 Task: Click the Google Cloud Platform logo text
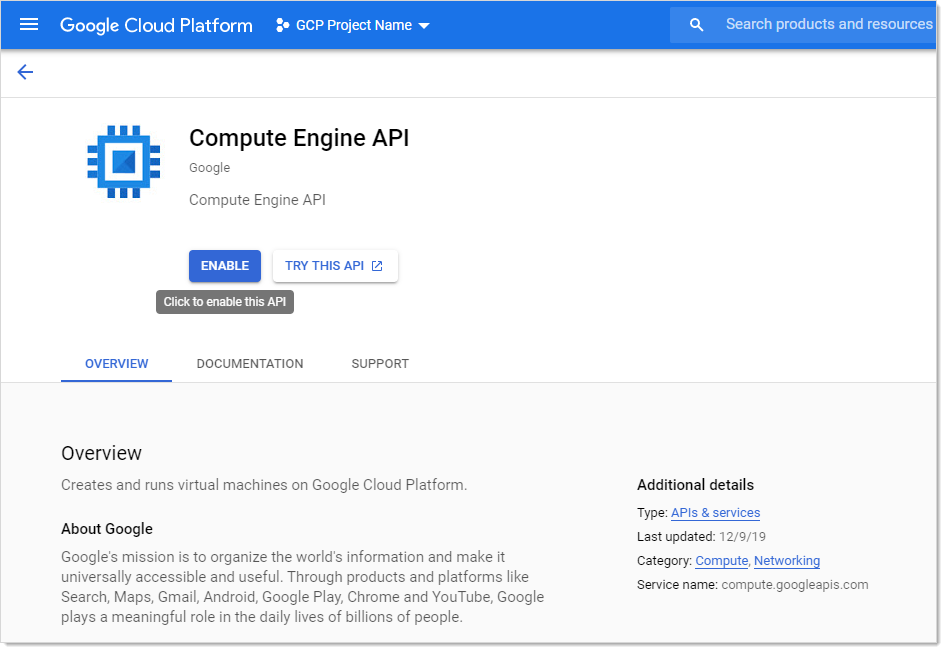tap(156, 25)
